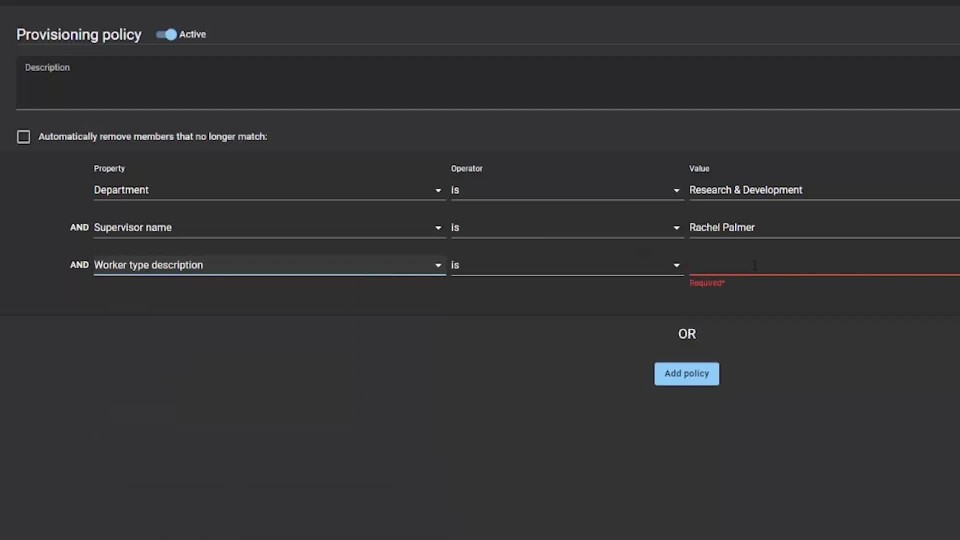Click the arrow icon in Department property field
The width and height of the screenshot is (960, 540).
(438, 190)
